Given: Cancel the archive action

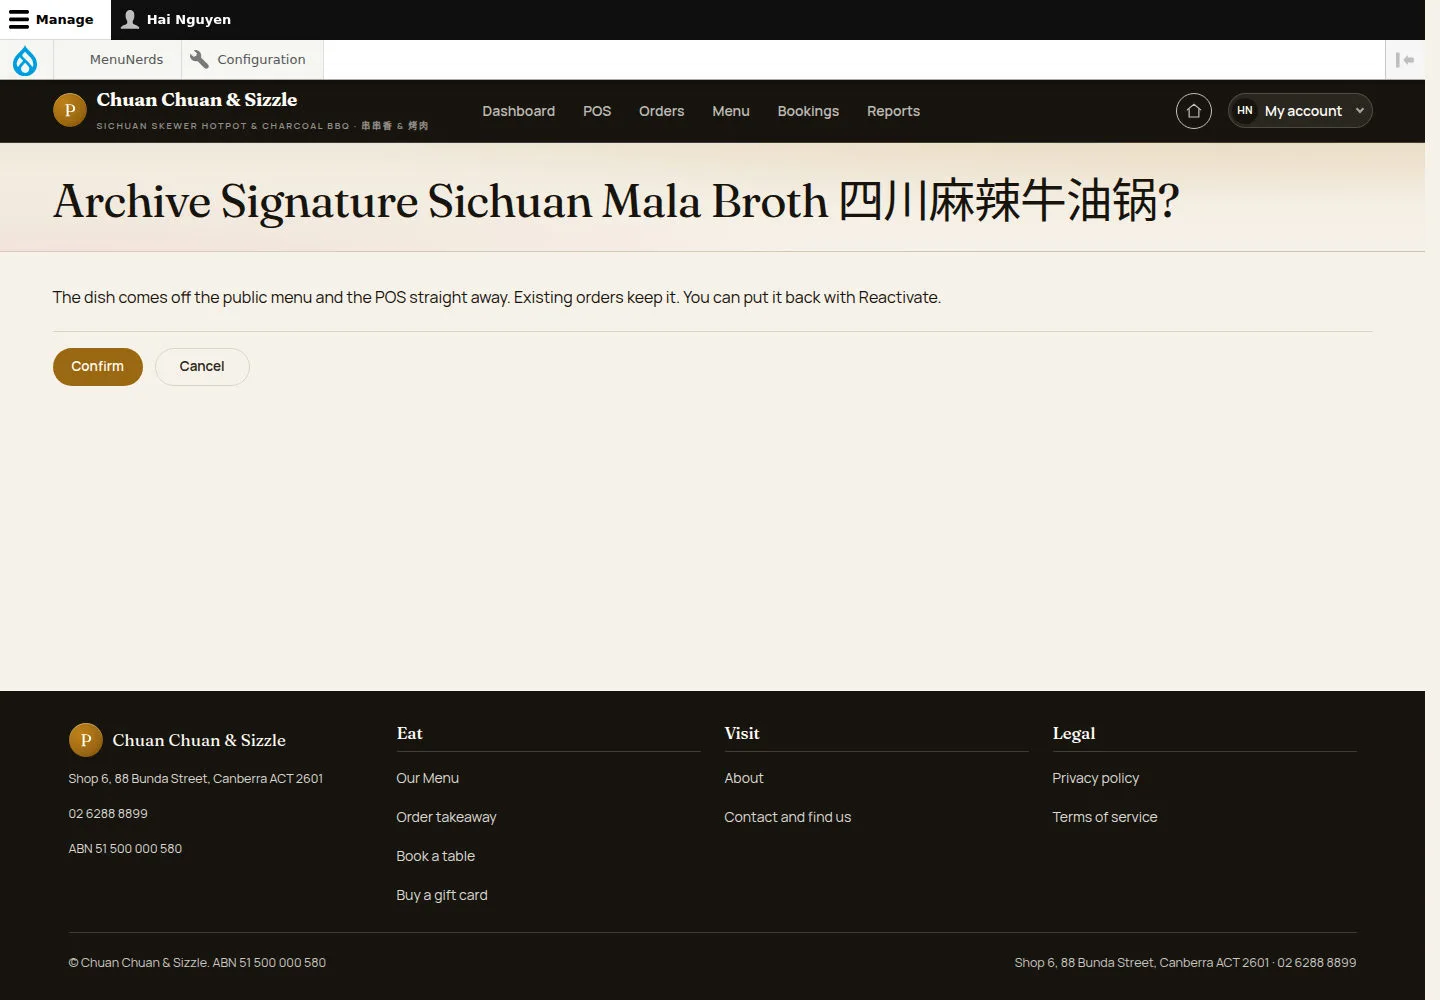Looking at the screenshot, I should coord(202,367).
